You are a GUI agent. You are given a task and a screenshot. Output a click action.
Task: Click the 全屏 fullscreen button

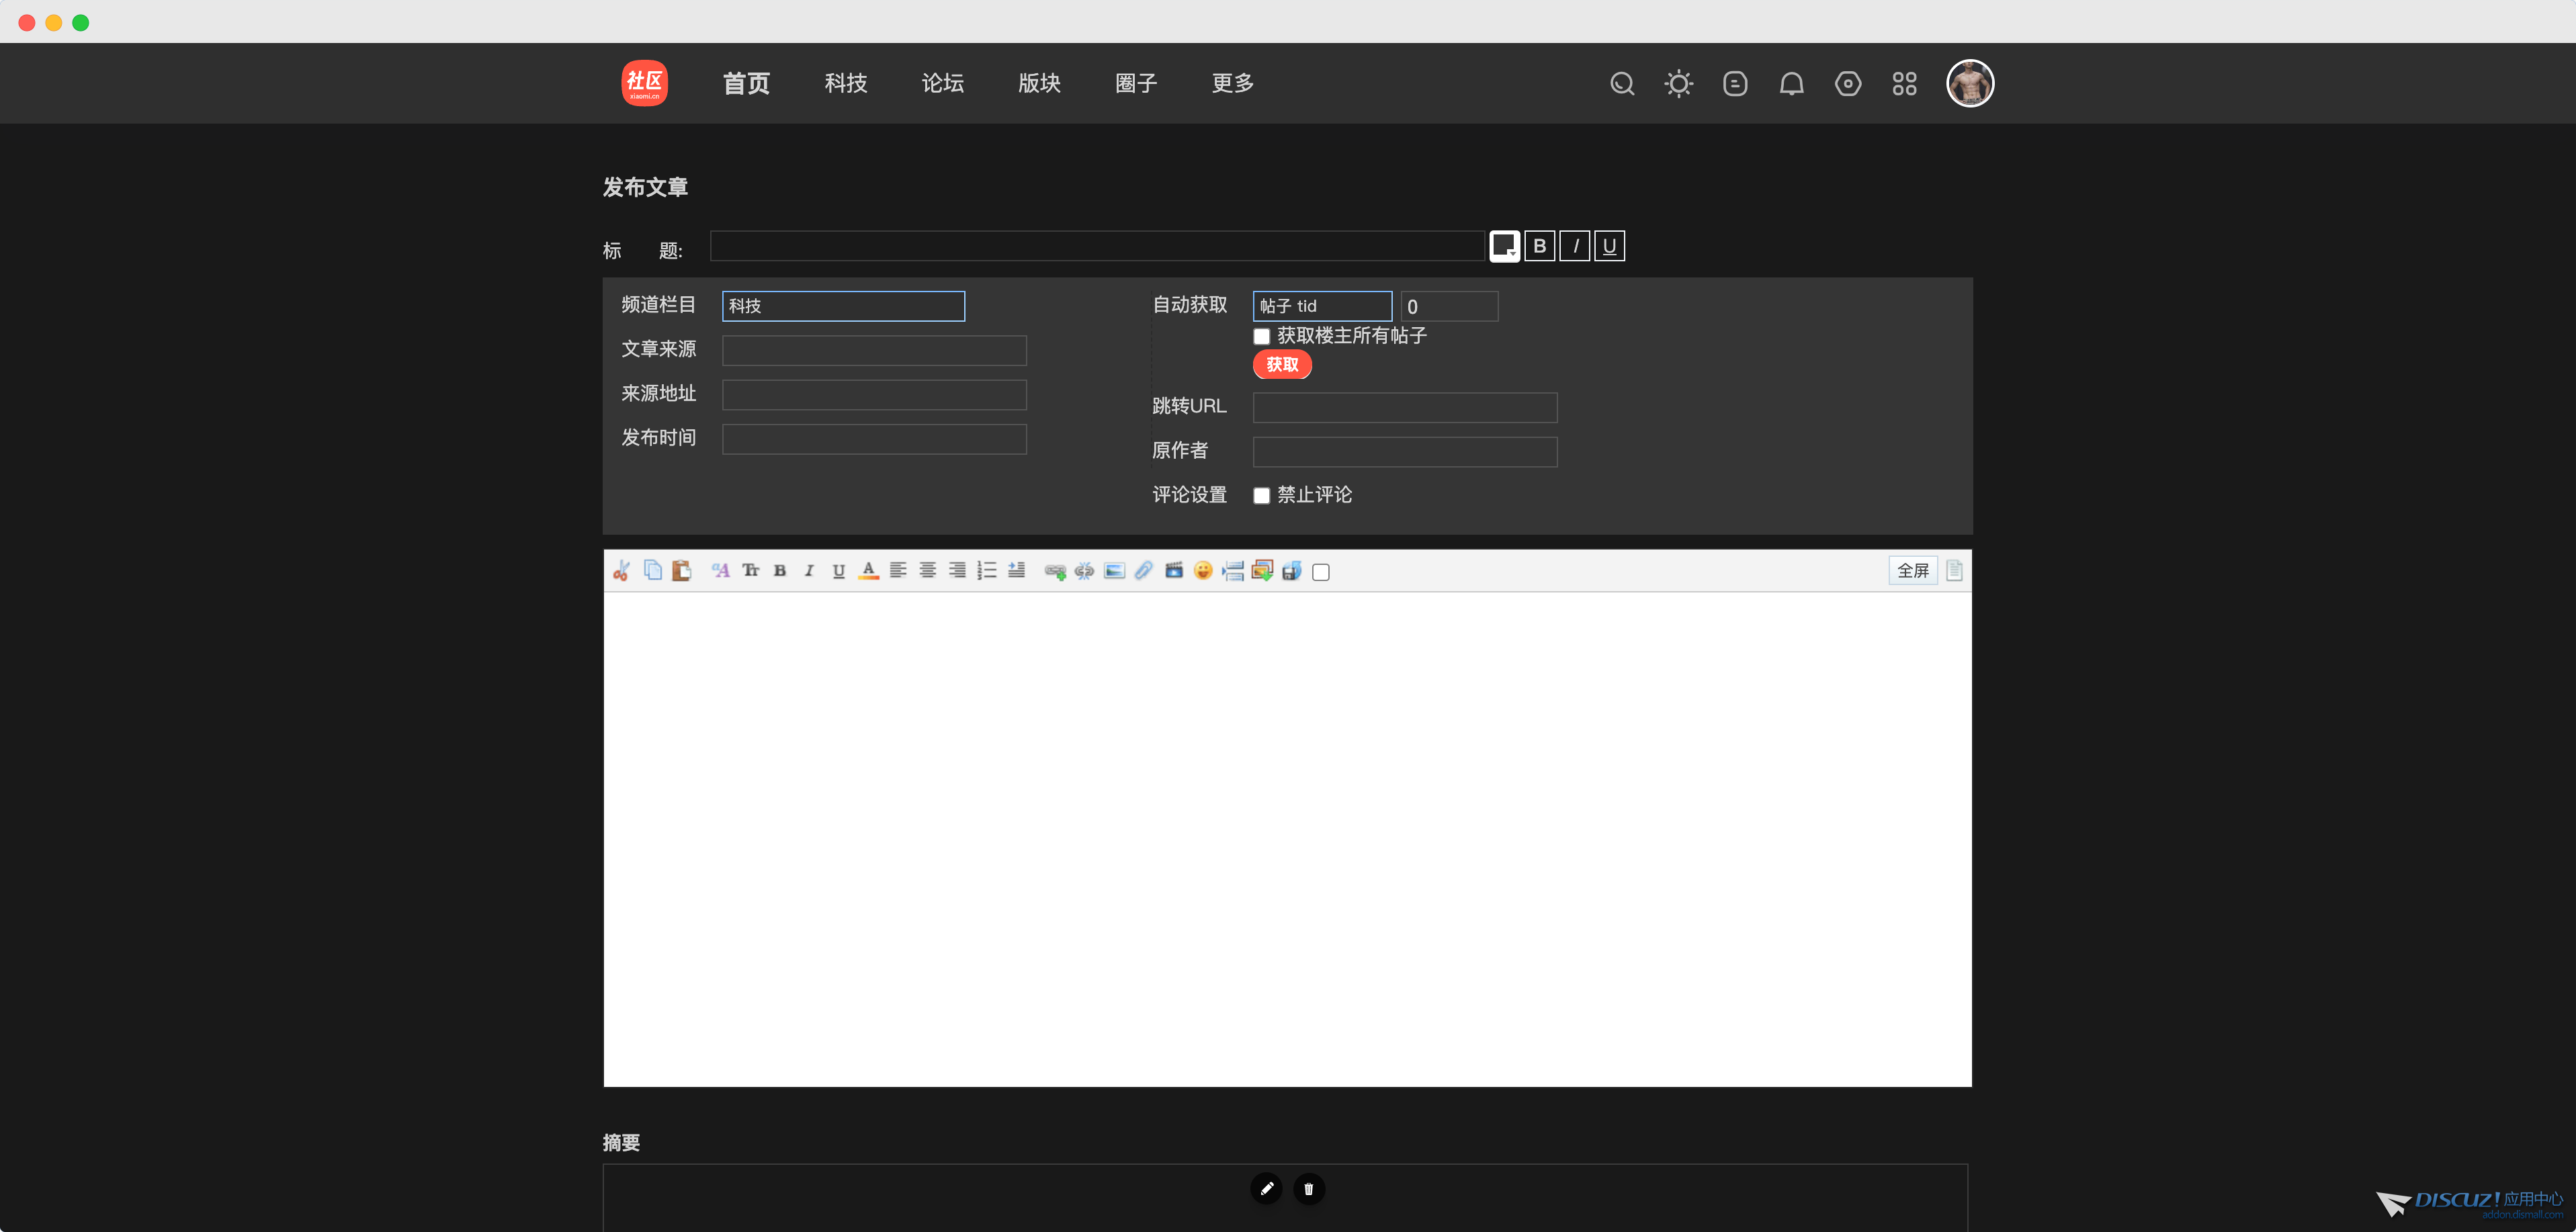pyautogui.click(x=1912, y=571)
